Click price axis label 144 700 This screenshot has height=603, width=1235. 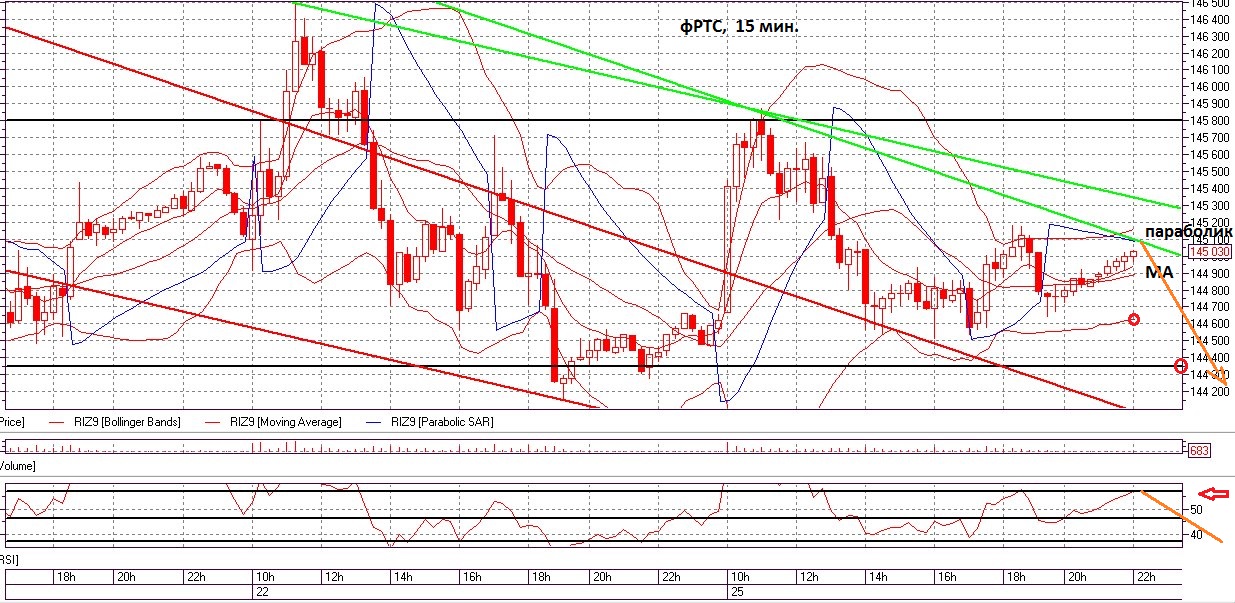click(1208, 306)
